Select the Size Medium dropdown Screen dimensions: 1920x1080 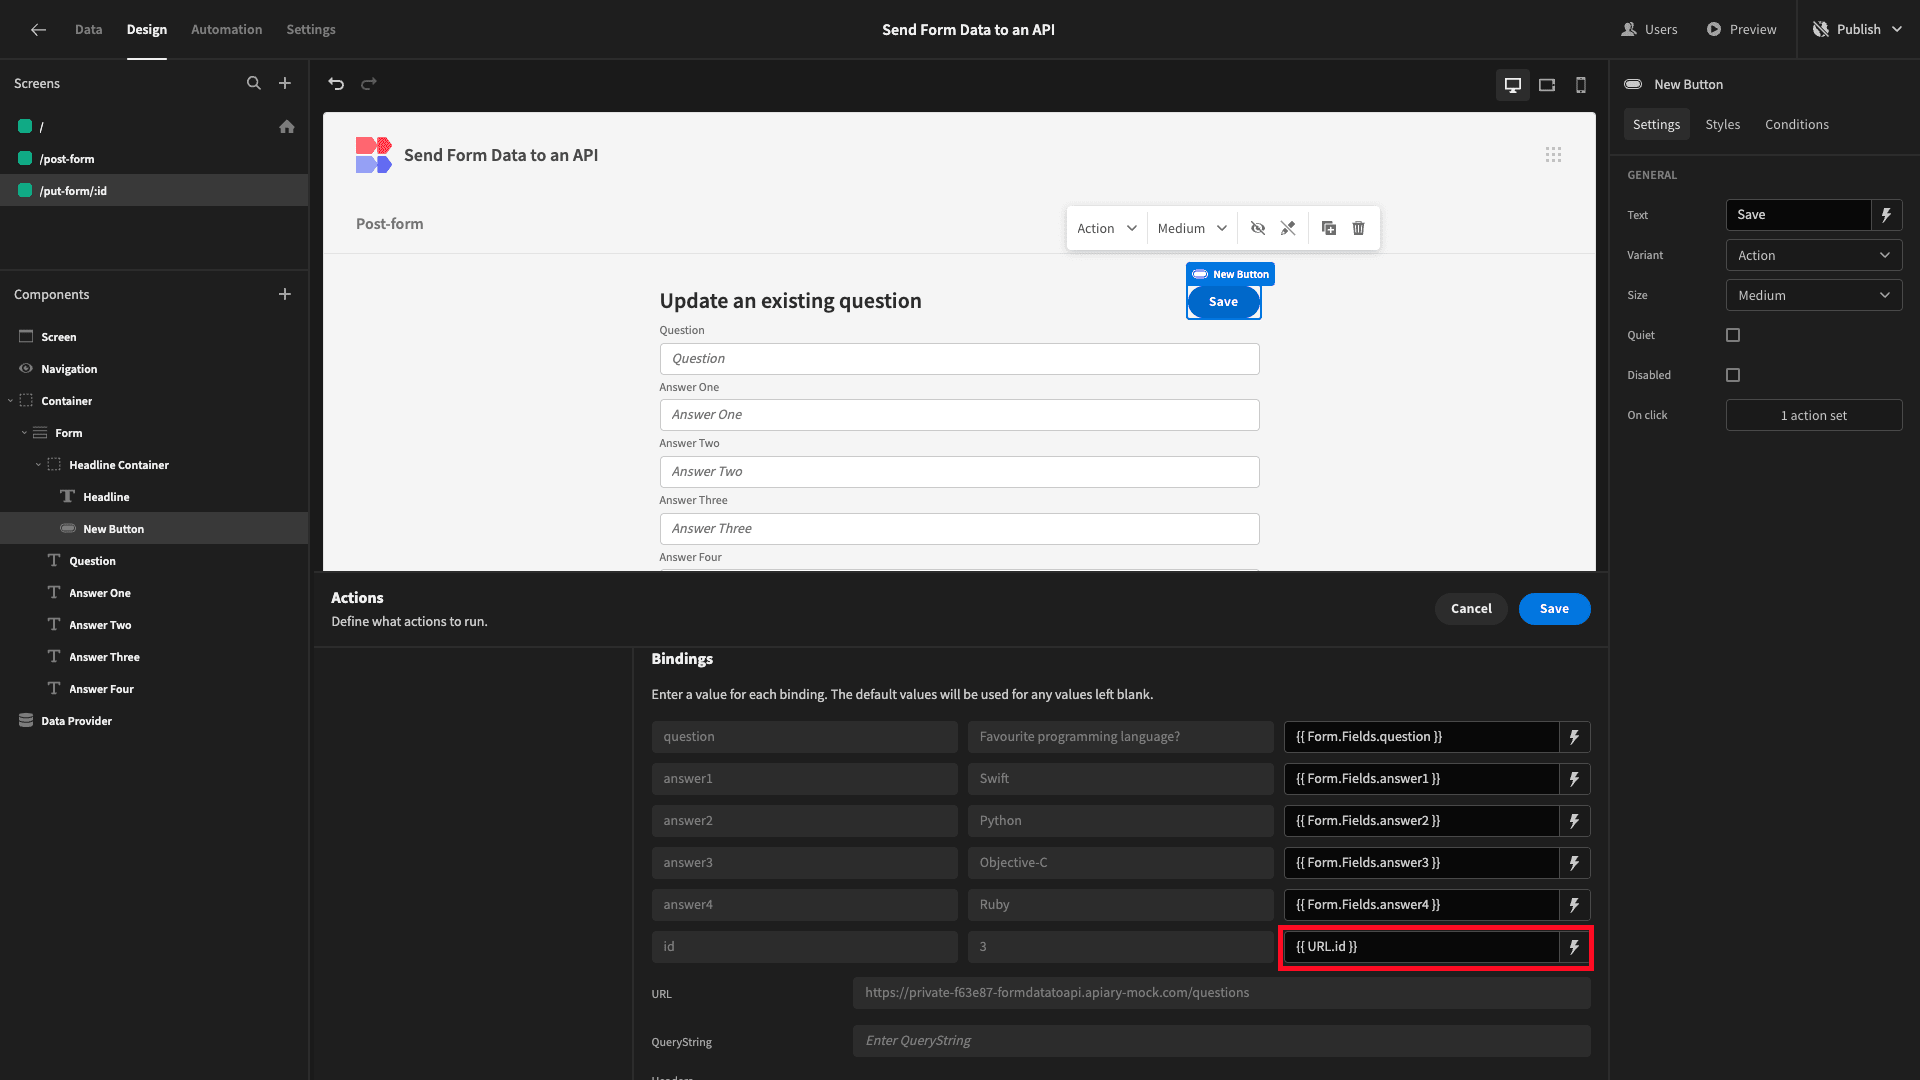click(1815, 294)
